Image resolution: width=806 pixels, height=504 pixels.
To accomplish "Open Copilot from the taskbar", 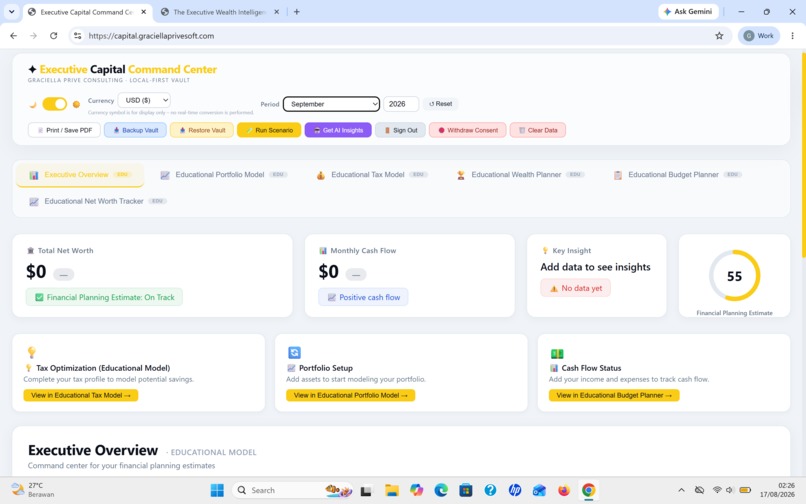I will click(416, 490).
